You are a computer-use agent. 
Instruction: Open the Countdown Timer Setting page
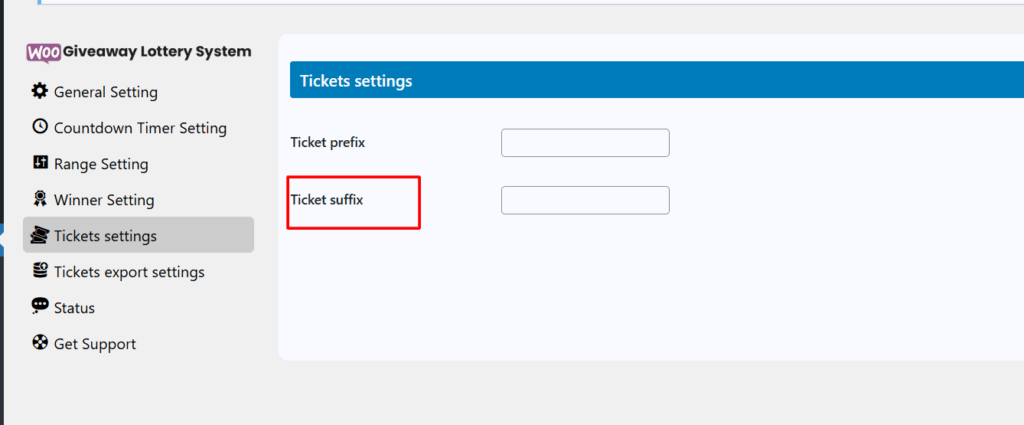140,128
